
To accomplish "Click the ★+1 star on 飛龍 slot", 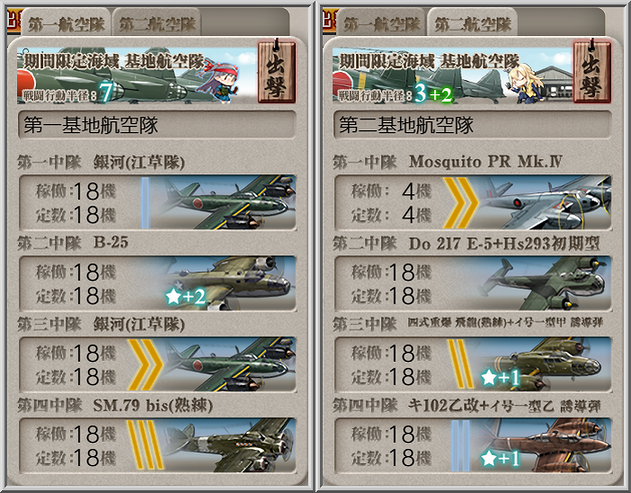I will coord(500,377).
